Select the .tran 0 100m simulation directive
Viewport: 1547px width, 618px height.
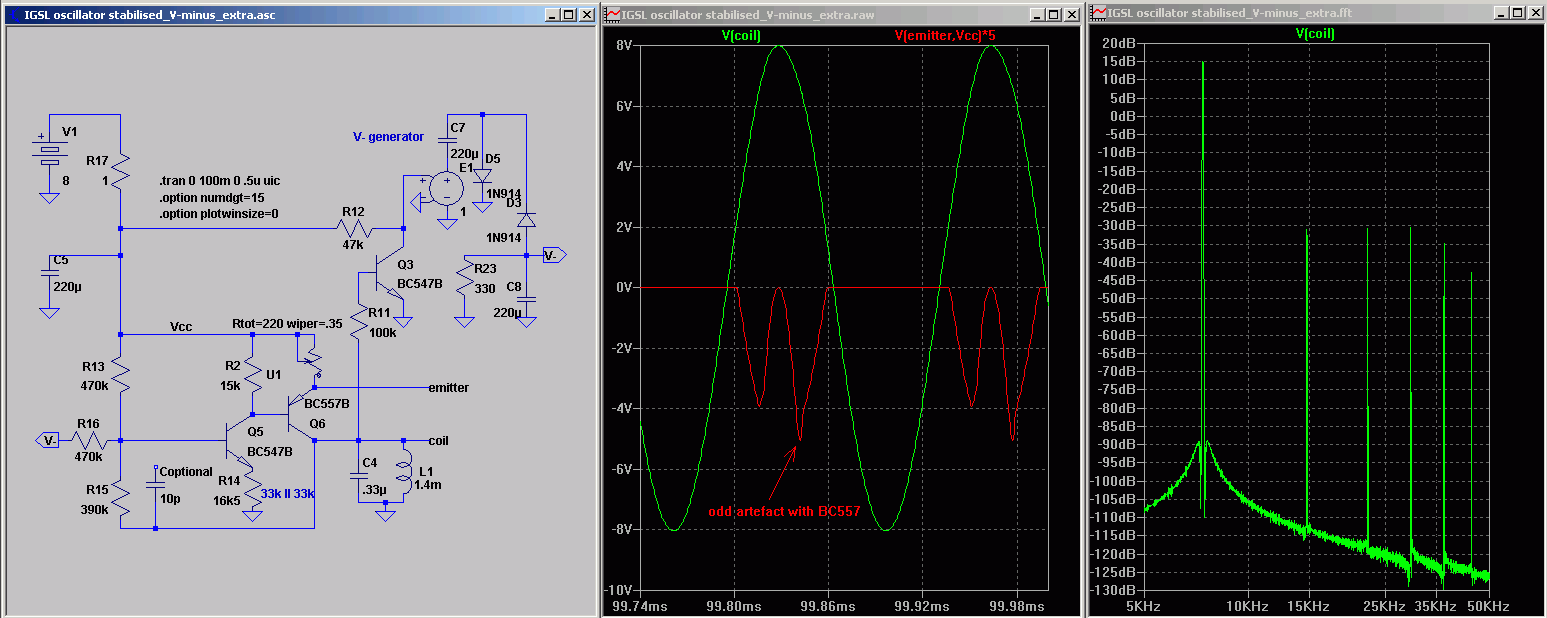(217, 181)
